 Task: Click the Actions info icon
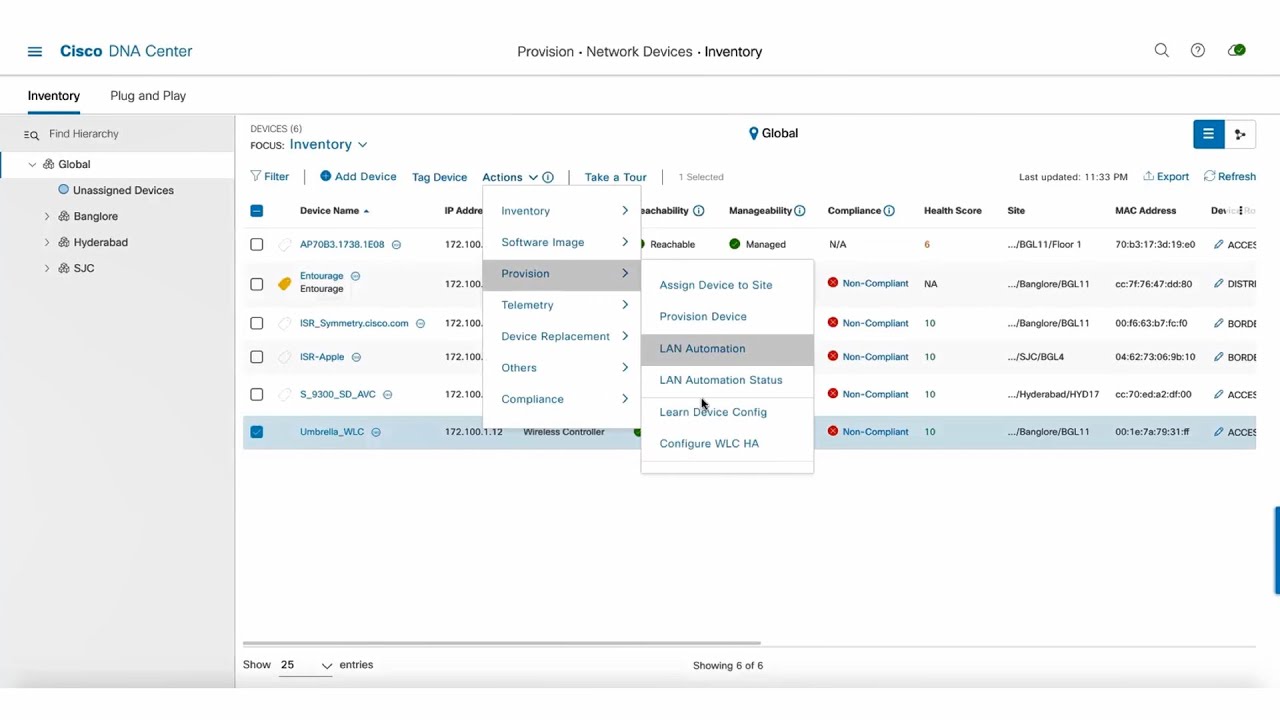pos(548,177)
